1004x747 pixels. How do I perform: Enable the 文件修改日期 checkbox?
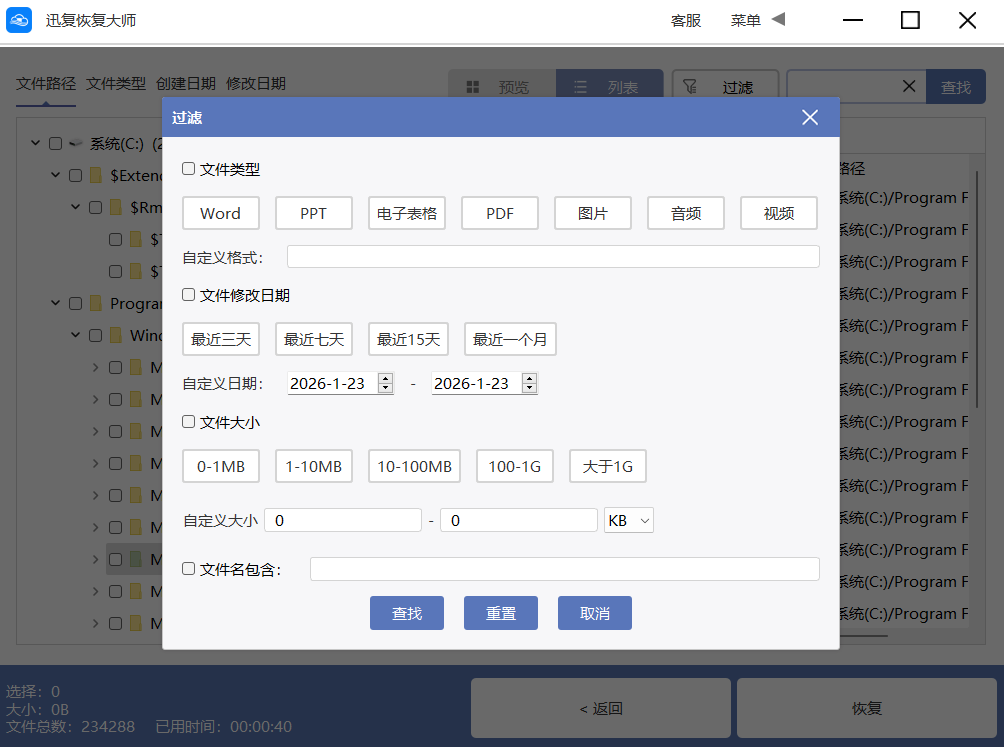tap(188, 294)
